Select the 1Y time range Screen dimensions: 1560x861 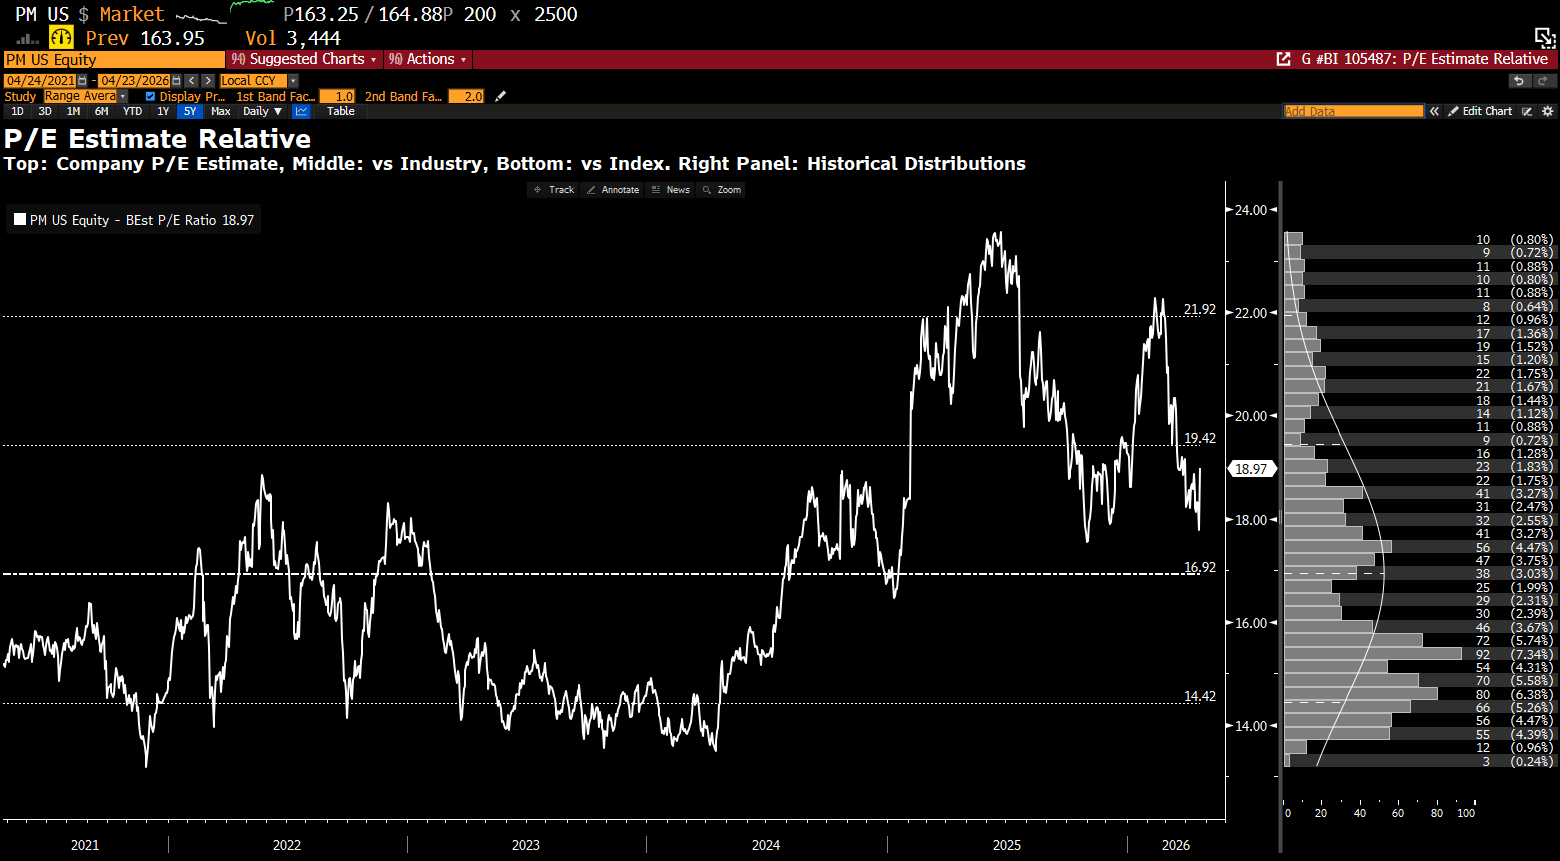pos(163,112)
